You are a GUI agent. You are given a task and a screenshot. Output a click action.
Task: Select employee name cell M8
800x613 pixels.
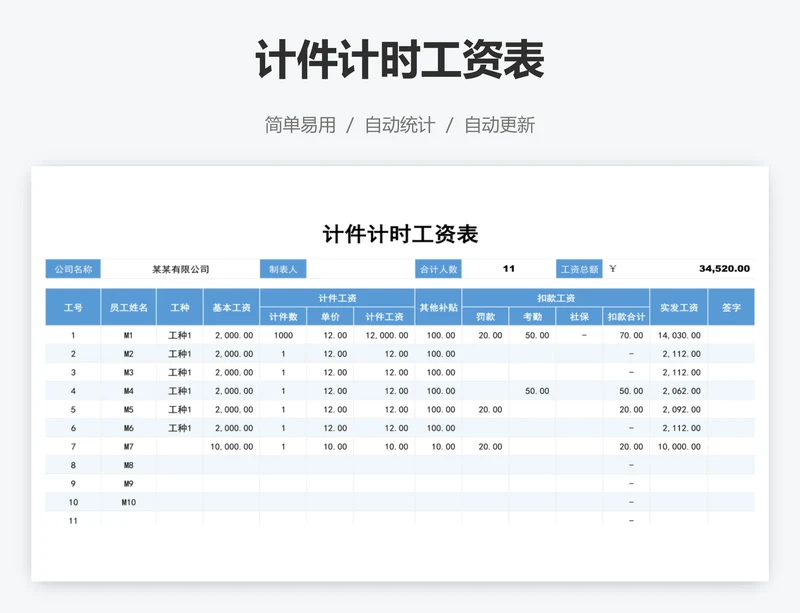point(129,465)
